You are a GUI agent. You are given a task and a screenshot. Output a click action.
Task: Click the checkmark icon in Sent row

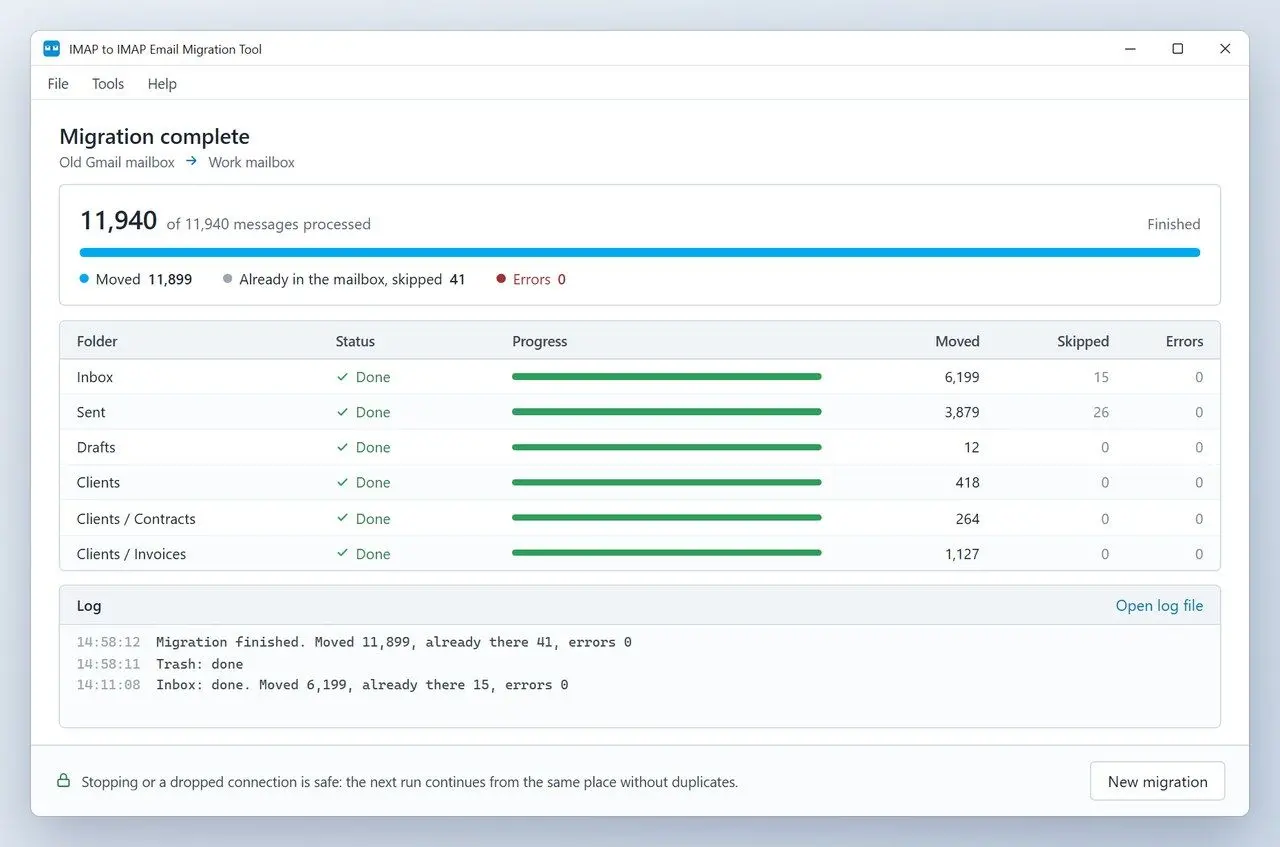tap(343, 412)
